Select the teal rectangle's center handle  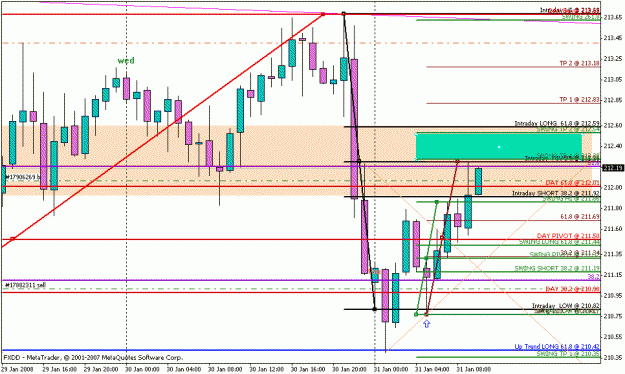[499, 147]
